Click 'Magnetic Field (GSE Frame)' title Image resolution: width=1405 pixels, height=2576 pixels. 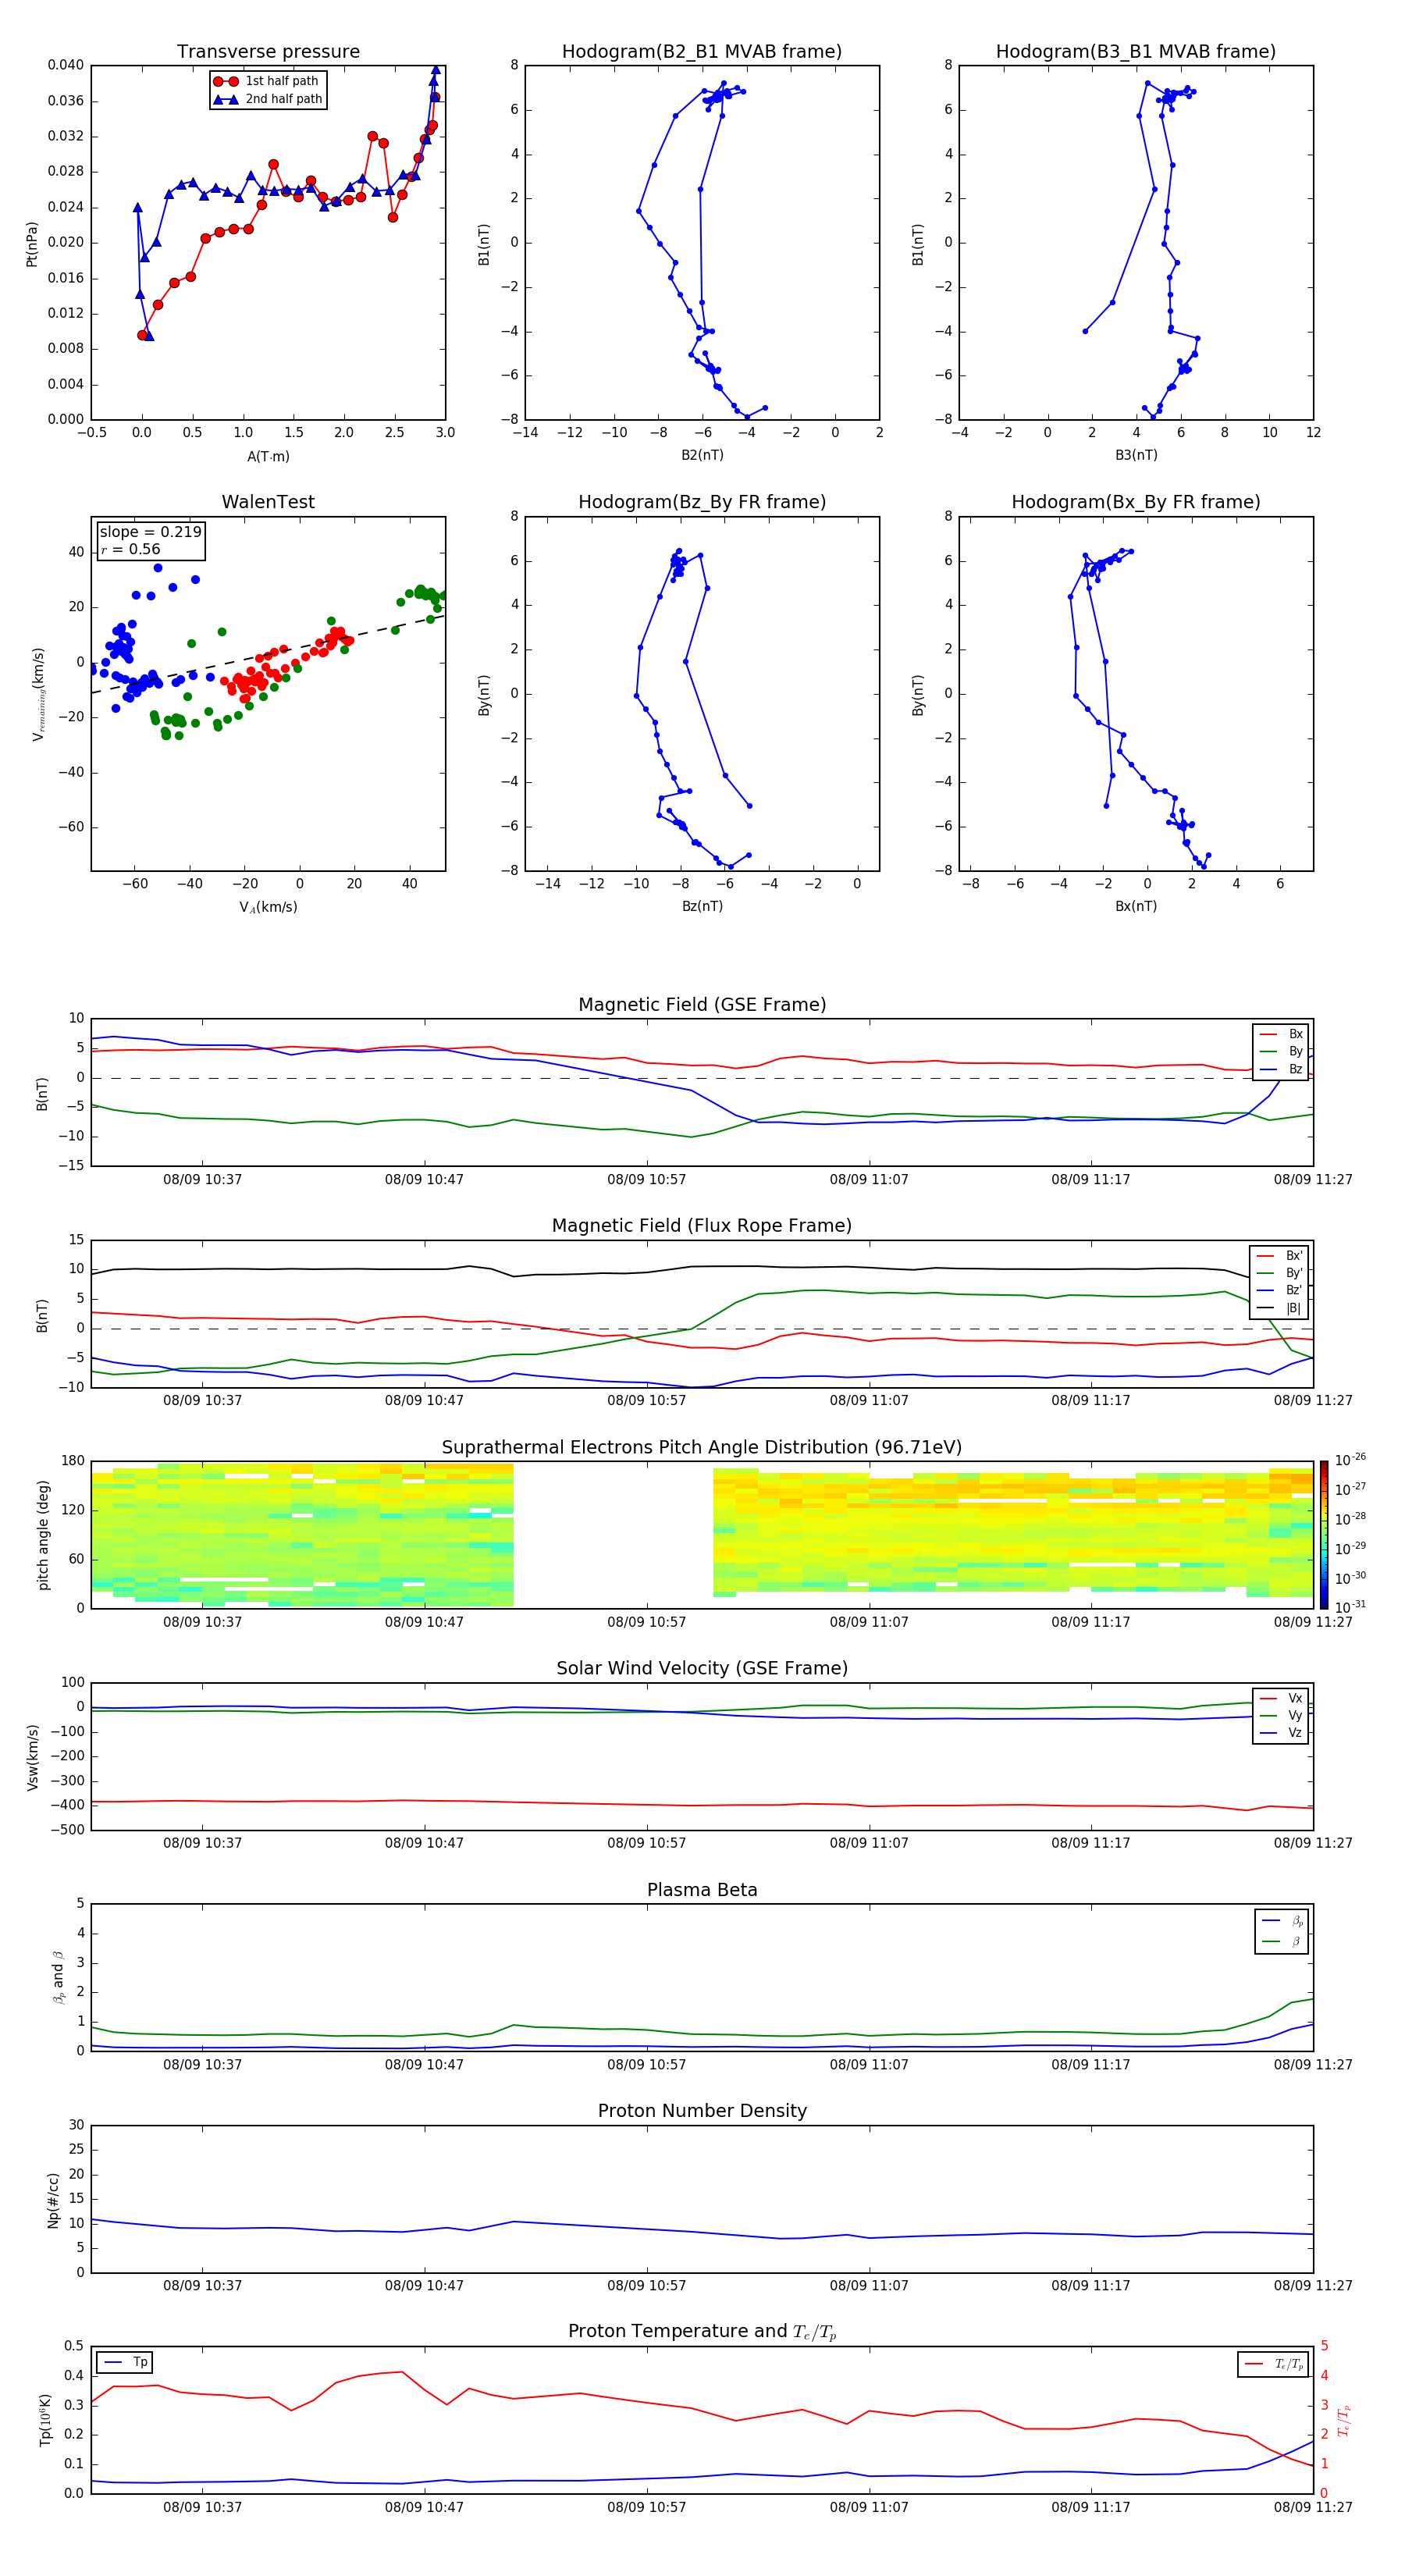click(x=702, y=1005)
